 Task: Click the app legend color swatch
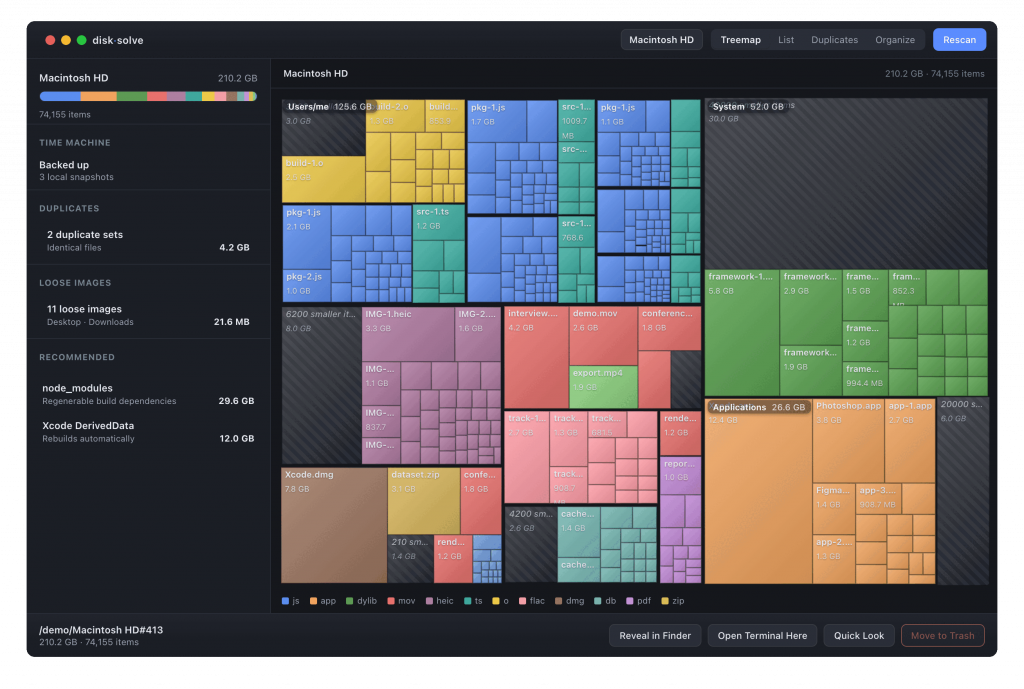tap(313, 601)
